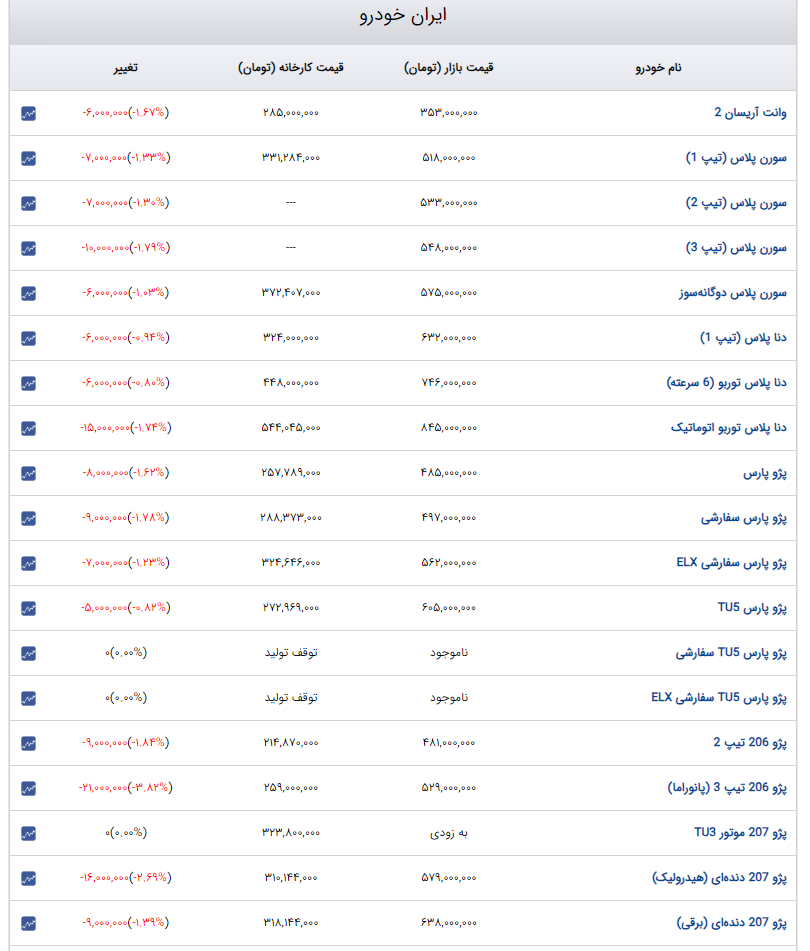The image size is (810, 951).
Task: Click the chart icon for پژو پارس سفارشی ELX
Action: click(x=29, y=562)
